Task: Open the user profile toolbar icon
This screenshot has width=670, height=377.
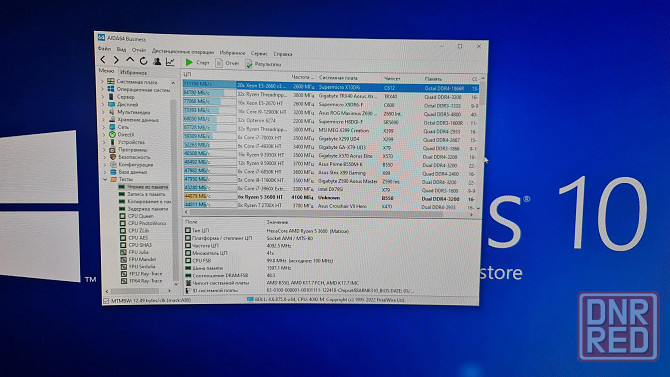Action: click(x=157, y=62)
